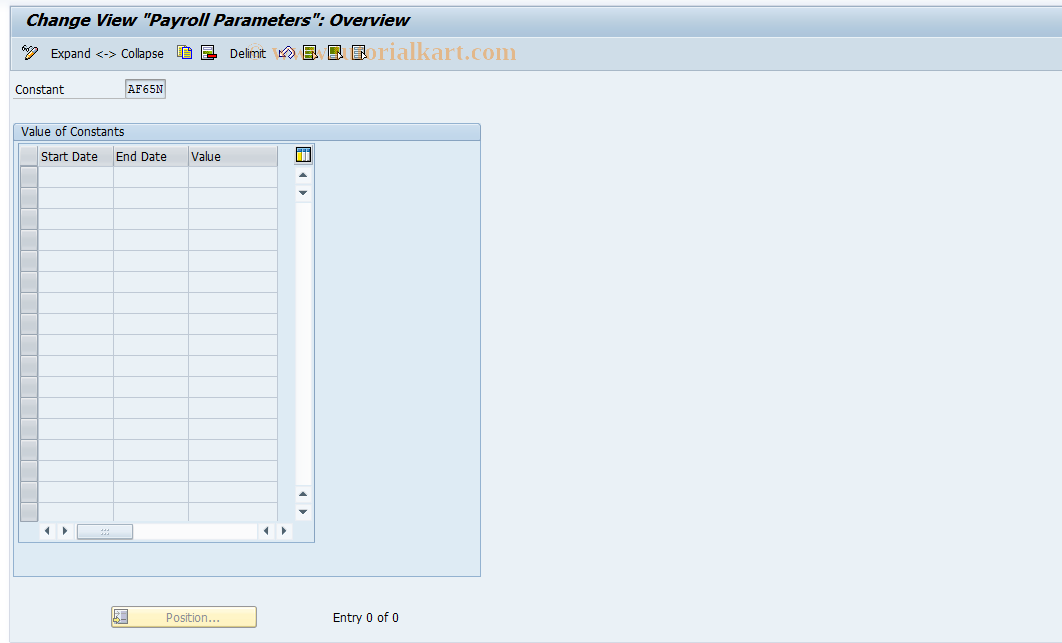
Task: Click the far-right horizontal scroll right arrow
Action: (284, 531)
